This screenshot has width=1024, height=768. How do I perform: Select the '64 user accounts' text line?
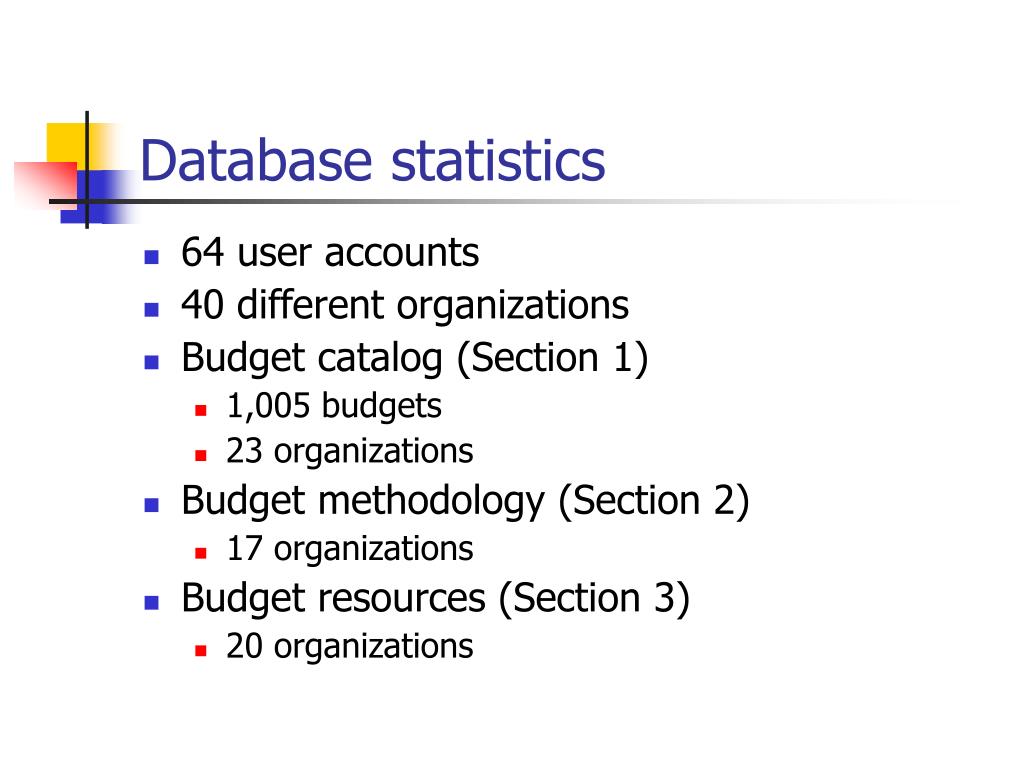pyautogui.click(x=330, y=252)
